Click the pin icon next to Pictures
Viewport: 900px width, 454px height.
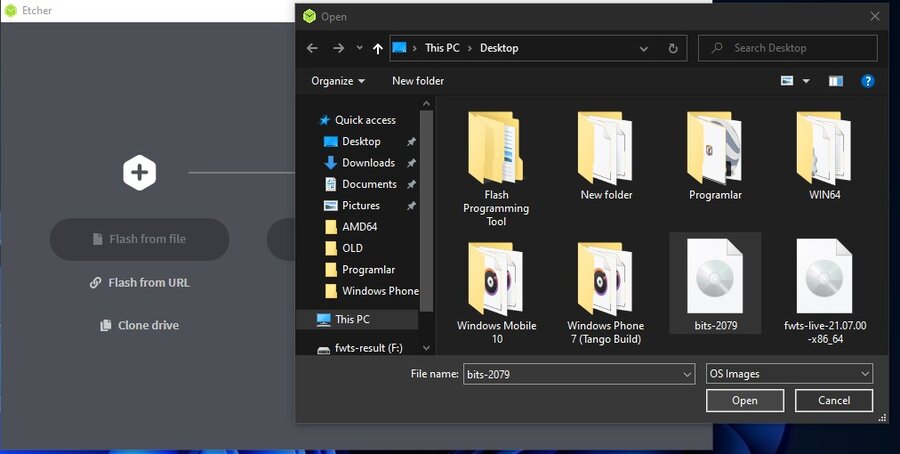[x=411, y=205]
